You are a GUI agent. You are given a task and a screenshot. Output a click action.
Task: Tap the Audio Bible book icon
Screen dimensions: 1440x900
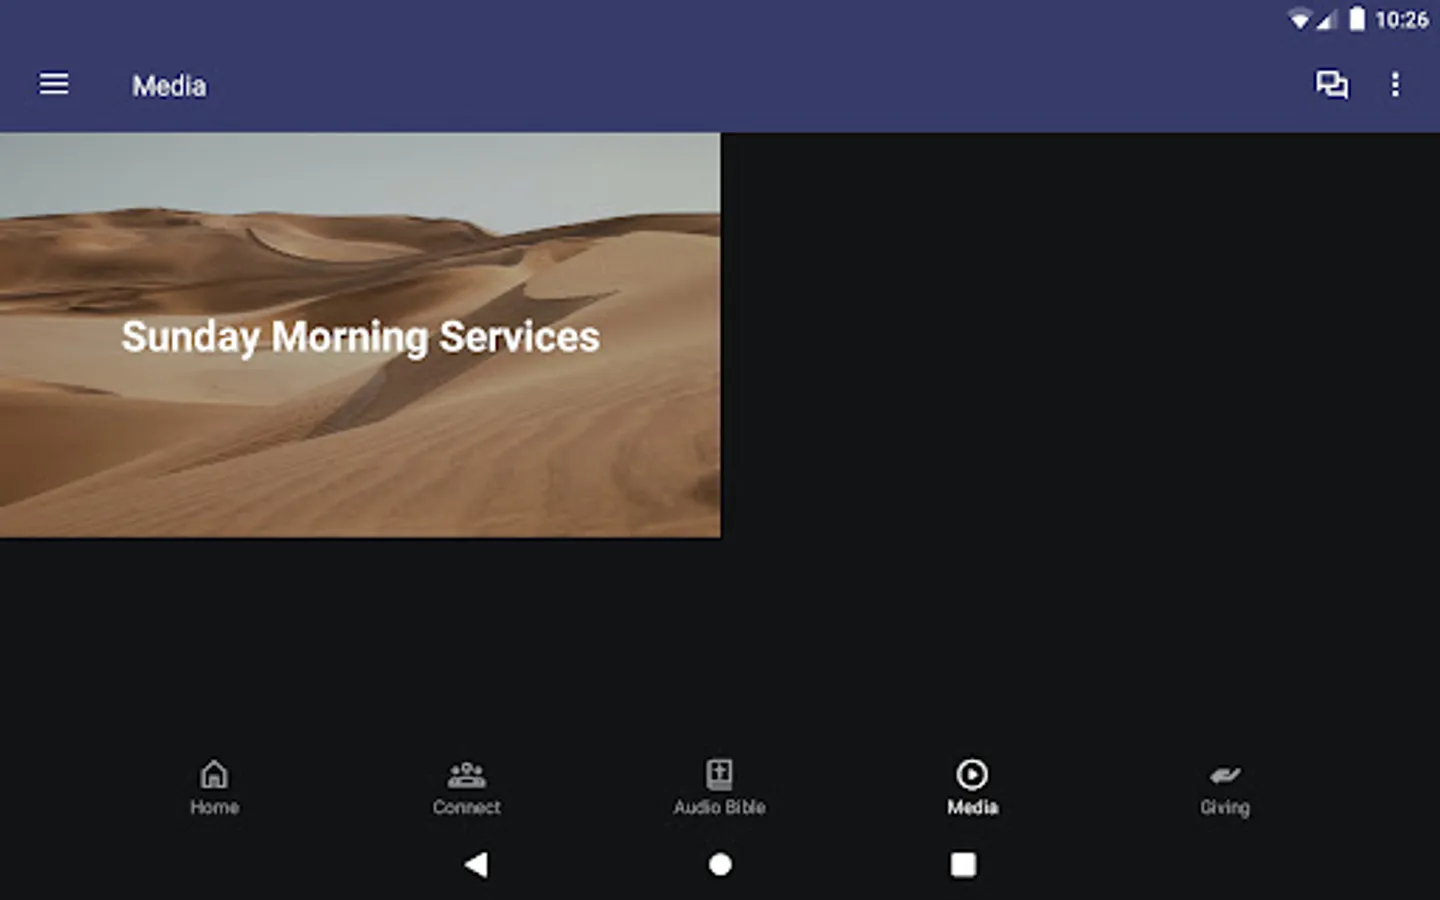719,774
